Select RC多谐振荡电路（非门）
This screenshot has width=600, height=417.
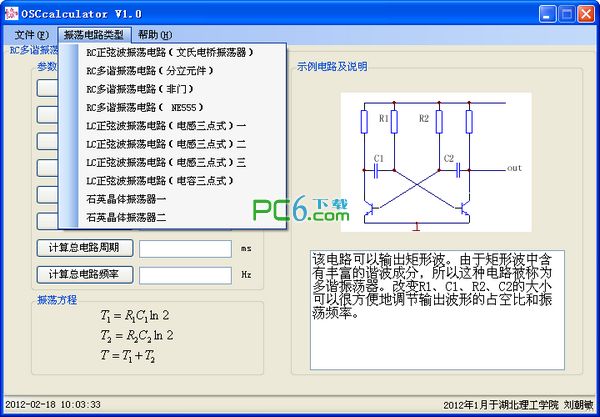142,88
